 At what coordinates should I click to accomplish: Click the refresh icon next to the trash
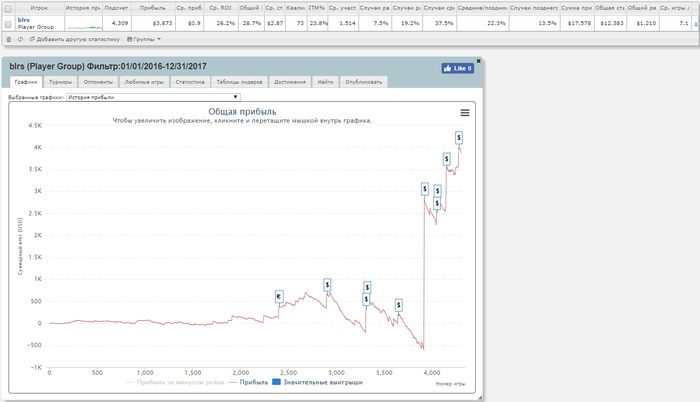click(20, 39)
